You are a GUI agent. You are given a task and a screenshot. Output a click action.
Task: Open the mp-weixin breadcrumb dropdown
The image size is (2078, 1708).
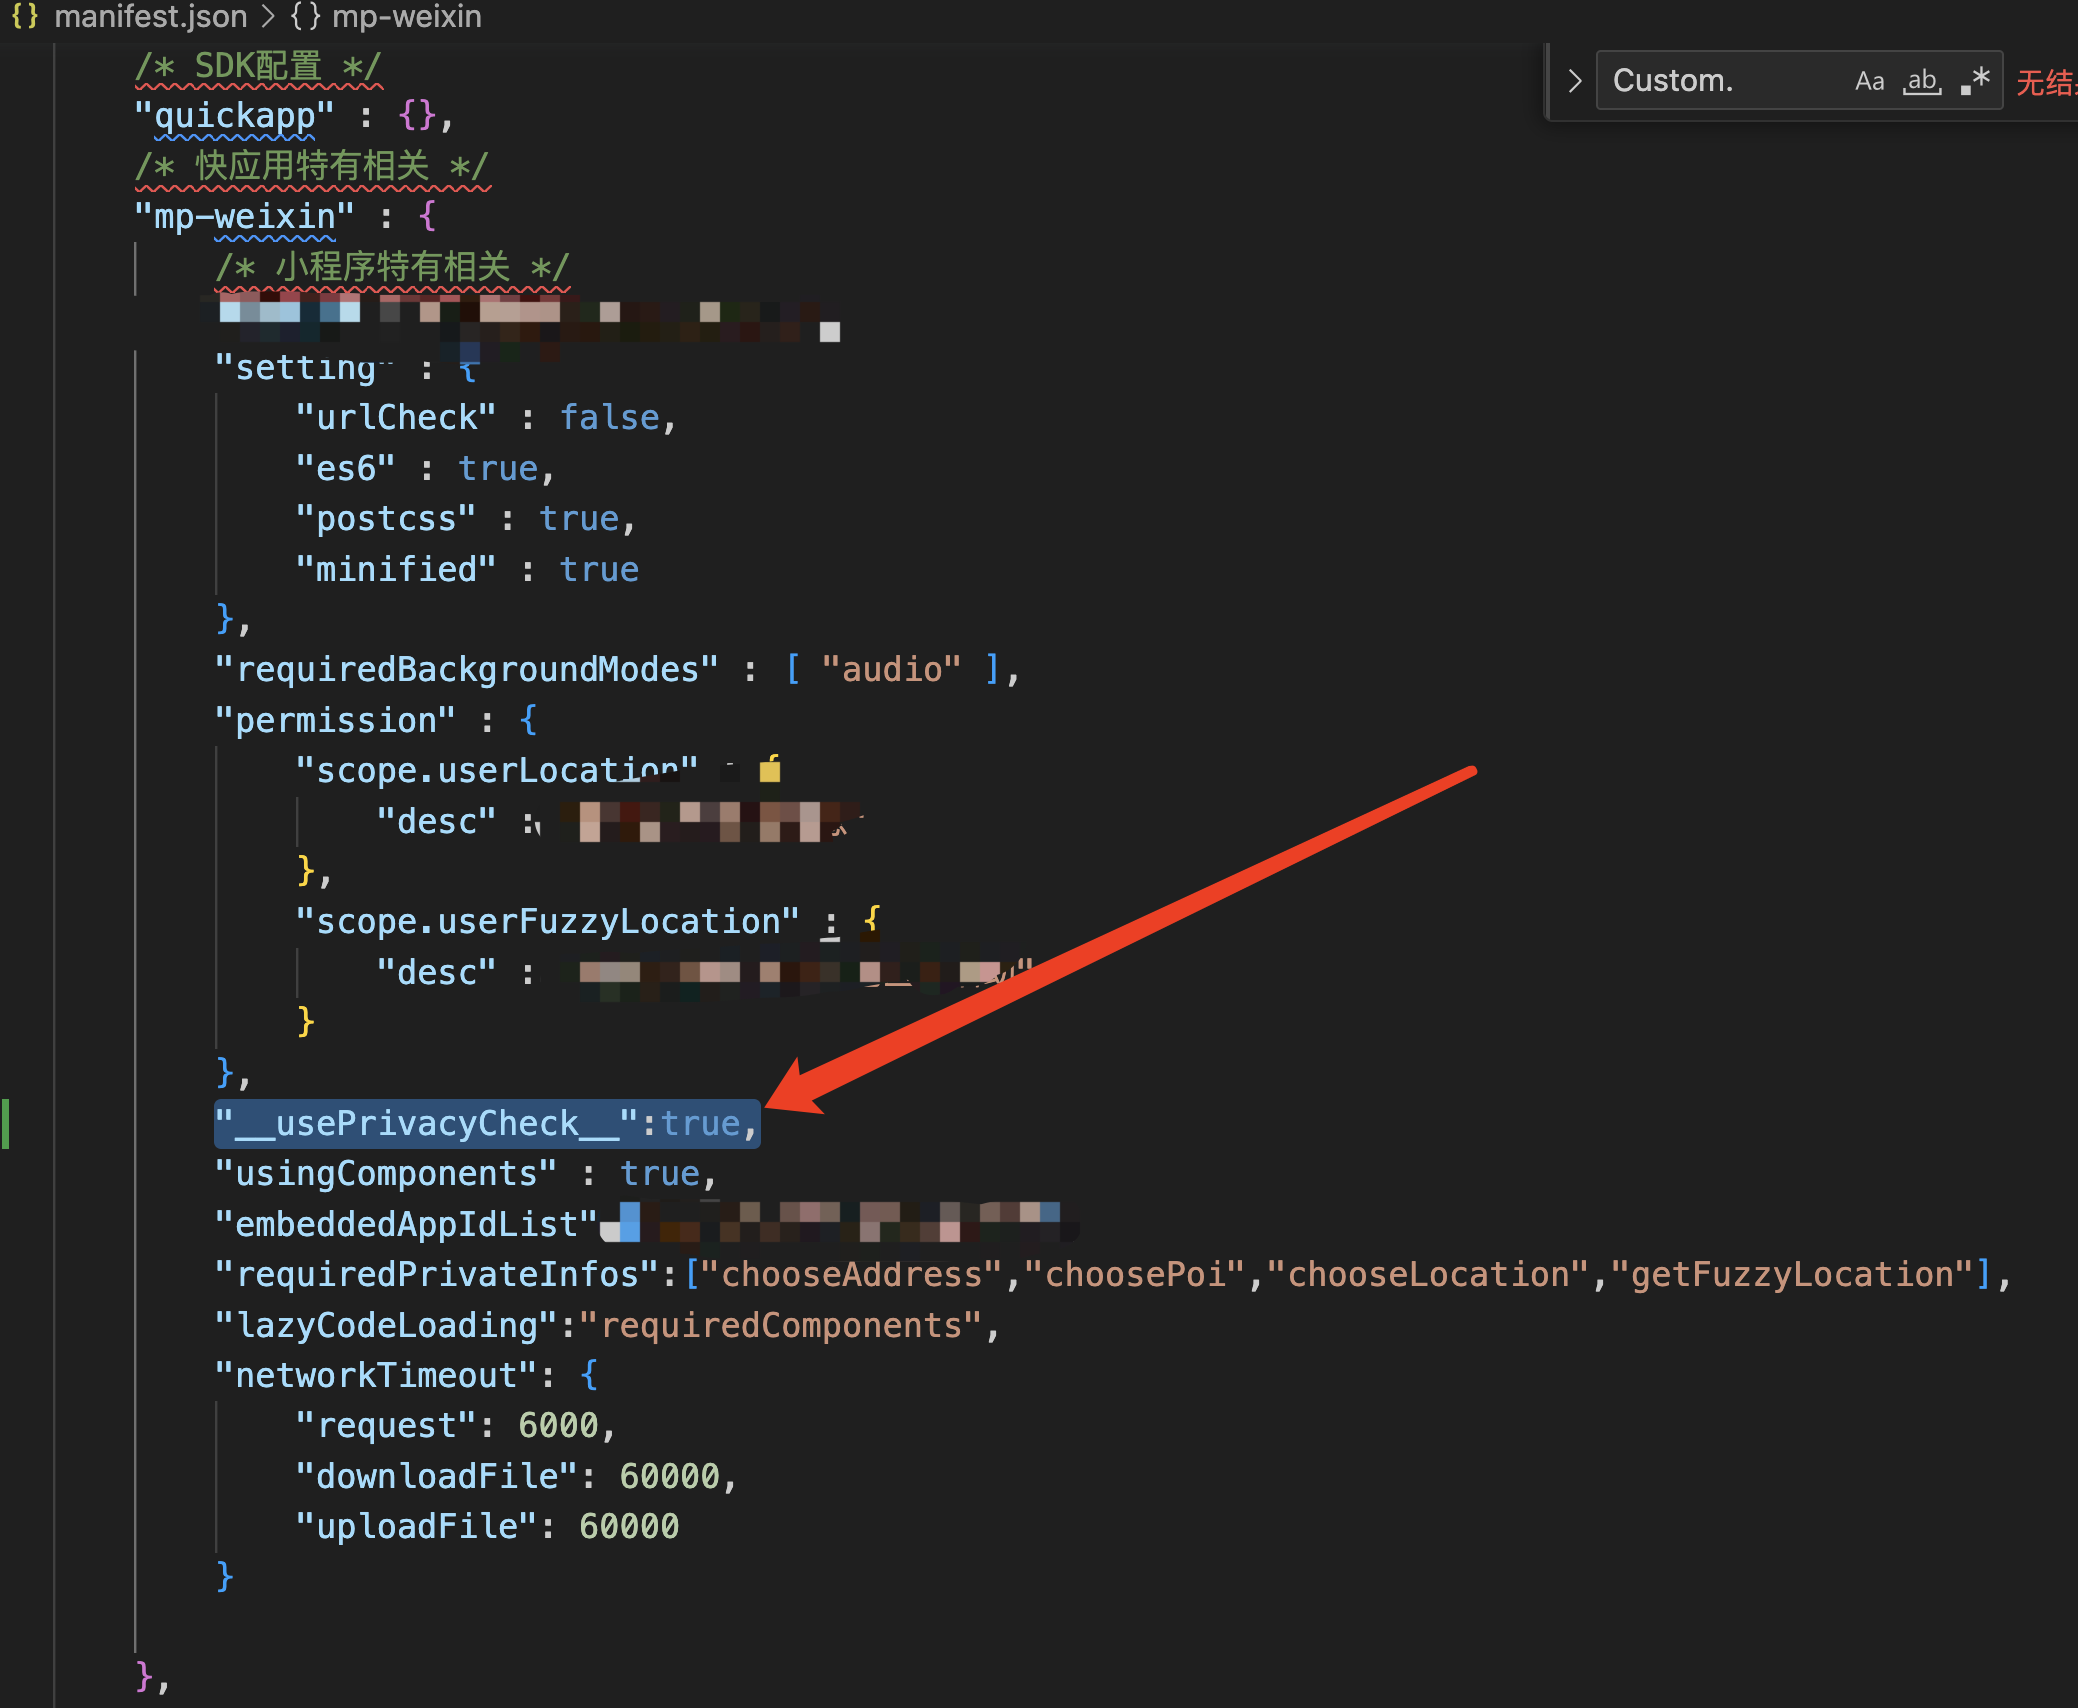click(406, 16)
